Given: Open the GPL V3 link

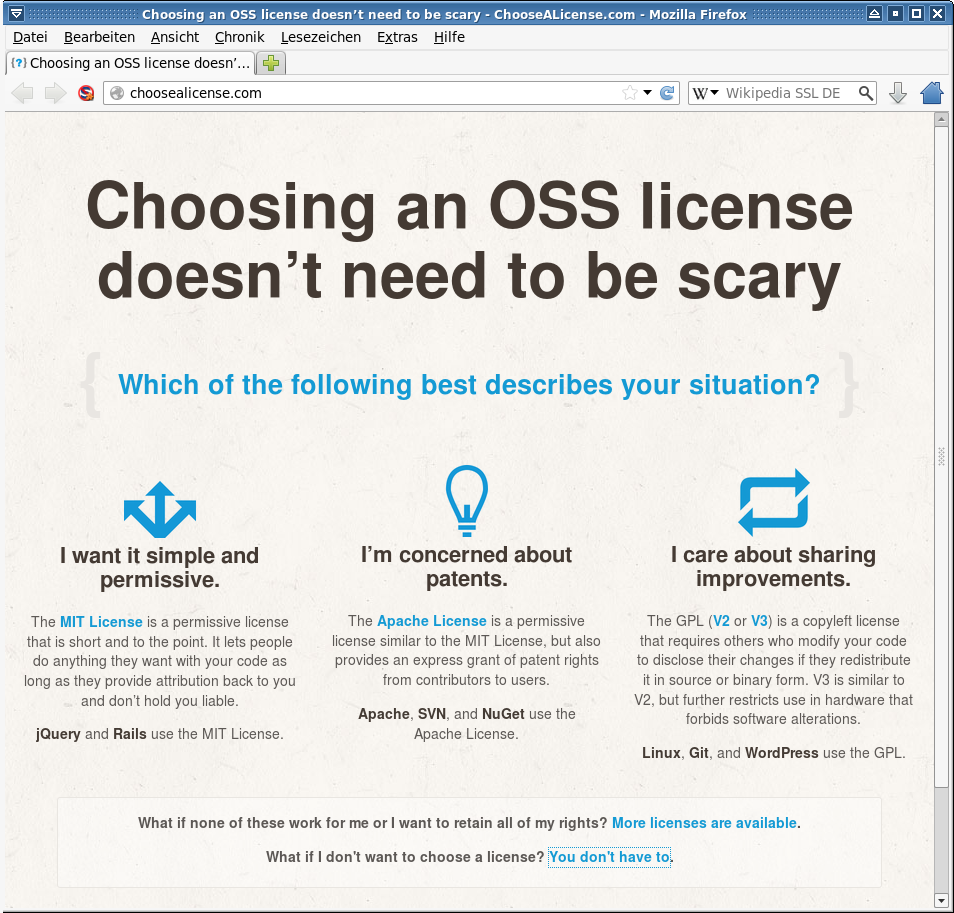Looking at the screenshot, I should coord(759,620).
